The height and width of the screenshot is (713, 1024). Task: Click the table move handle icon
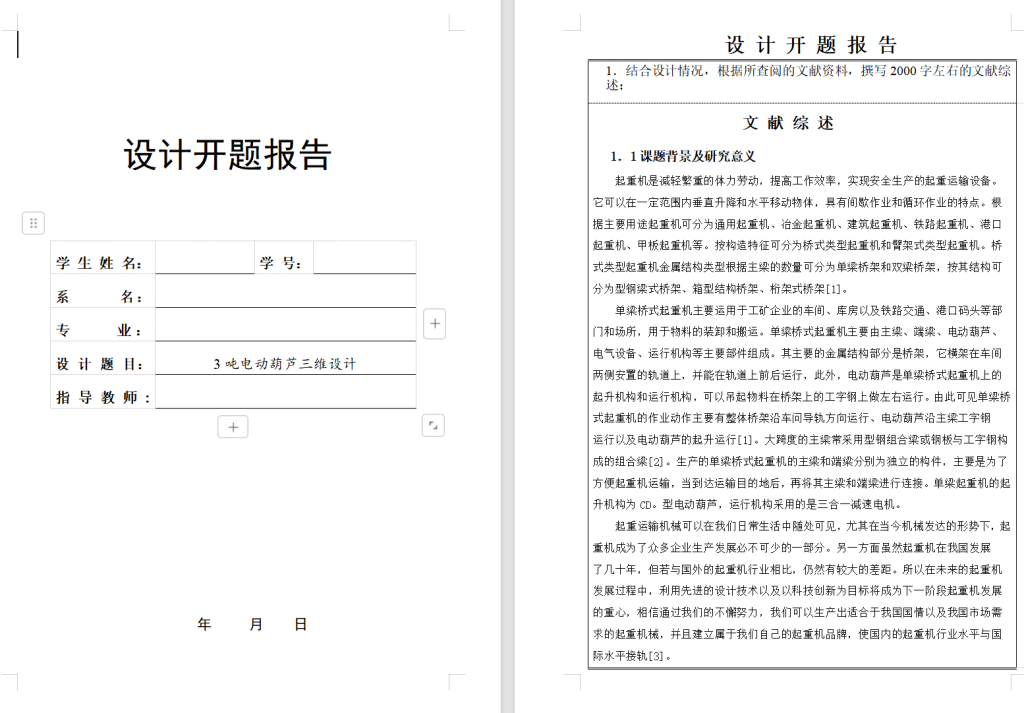tap(33, 223)
